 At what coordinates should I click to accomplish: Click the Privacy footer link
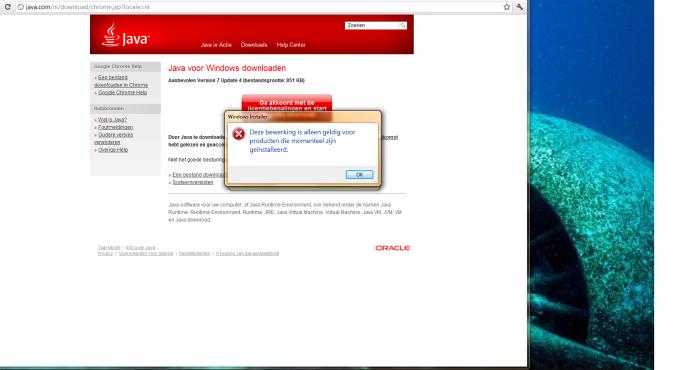click(105, 254)
